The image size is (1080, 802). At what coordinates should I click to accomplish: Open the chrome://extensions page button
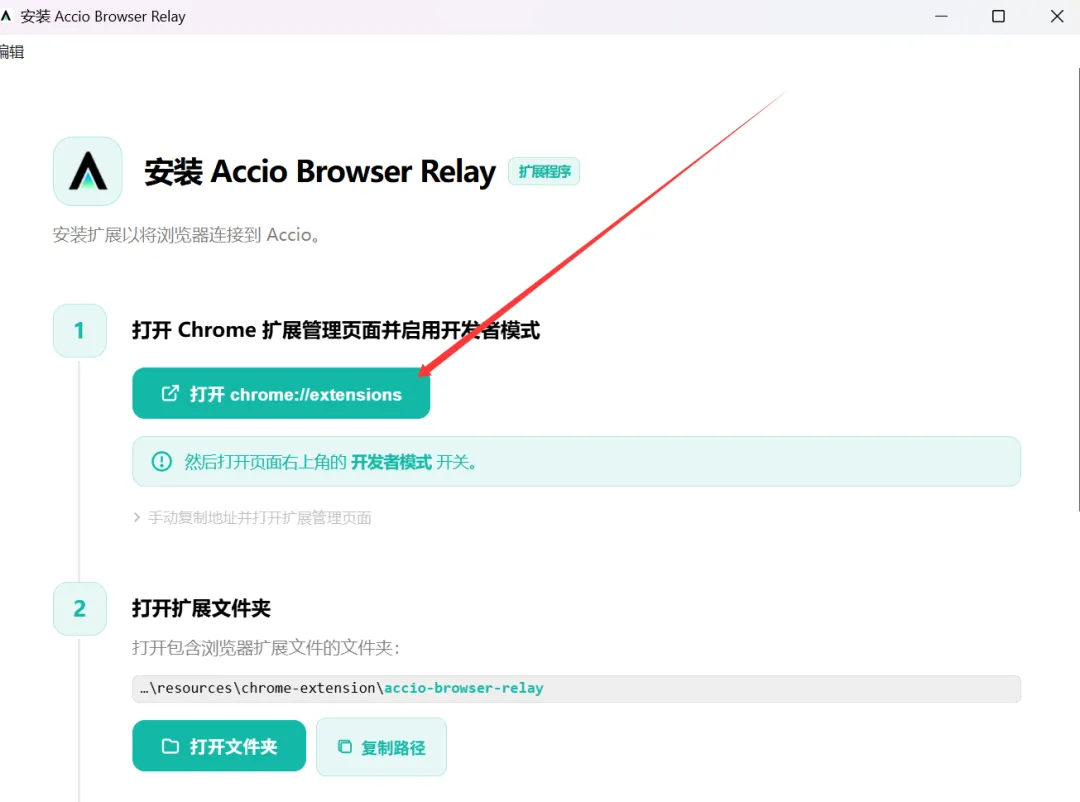click(281, 393)
